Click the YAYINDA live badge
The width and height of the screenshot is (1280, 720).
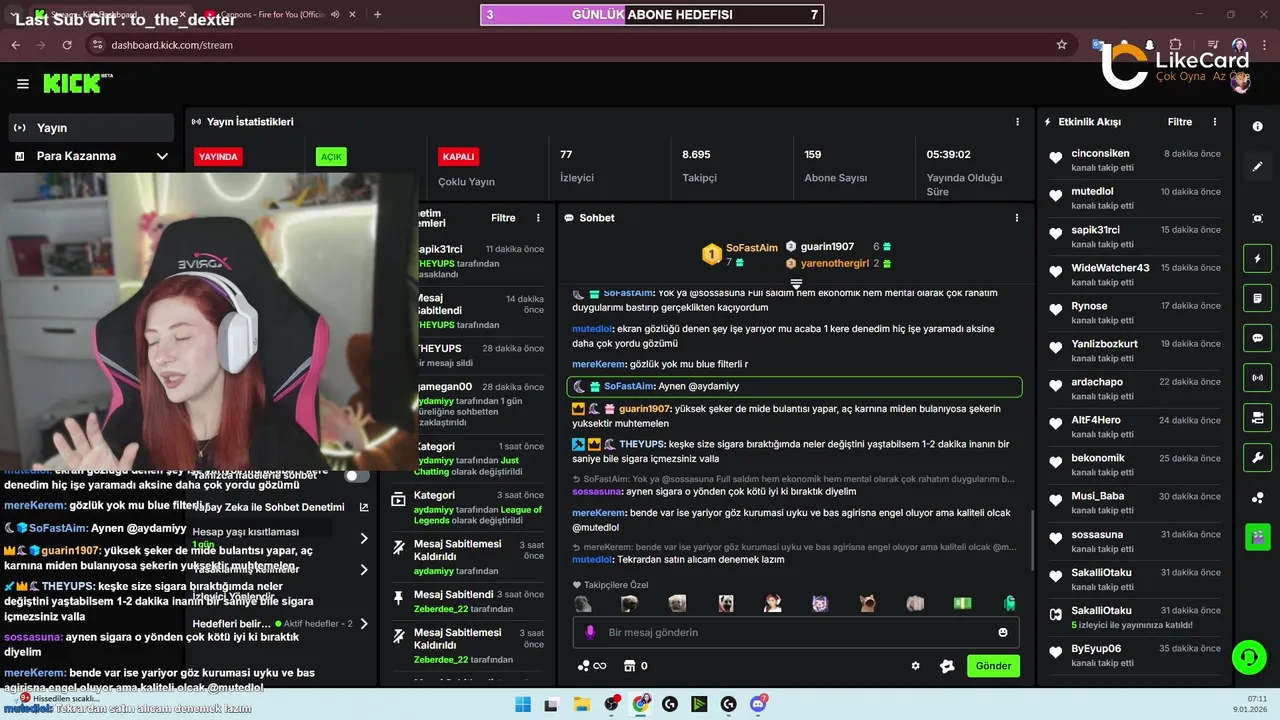(x=218, y=157)
